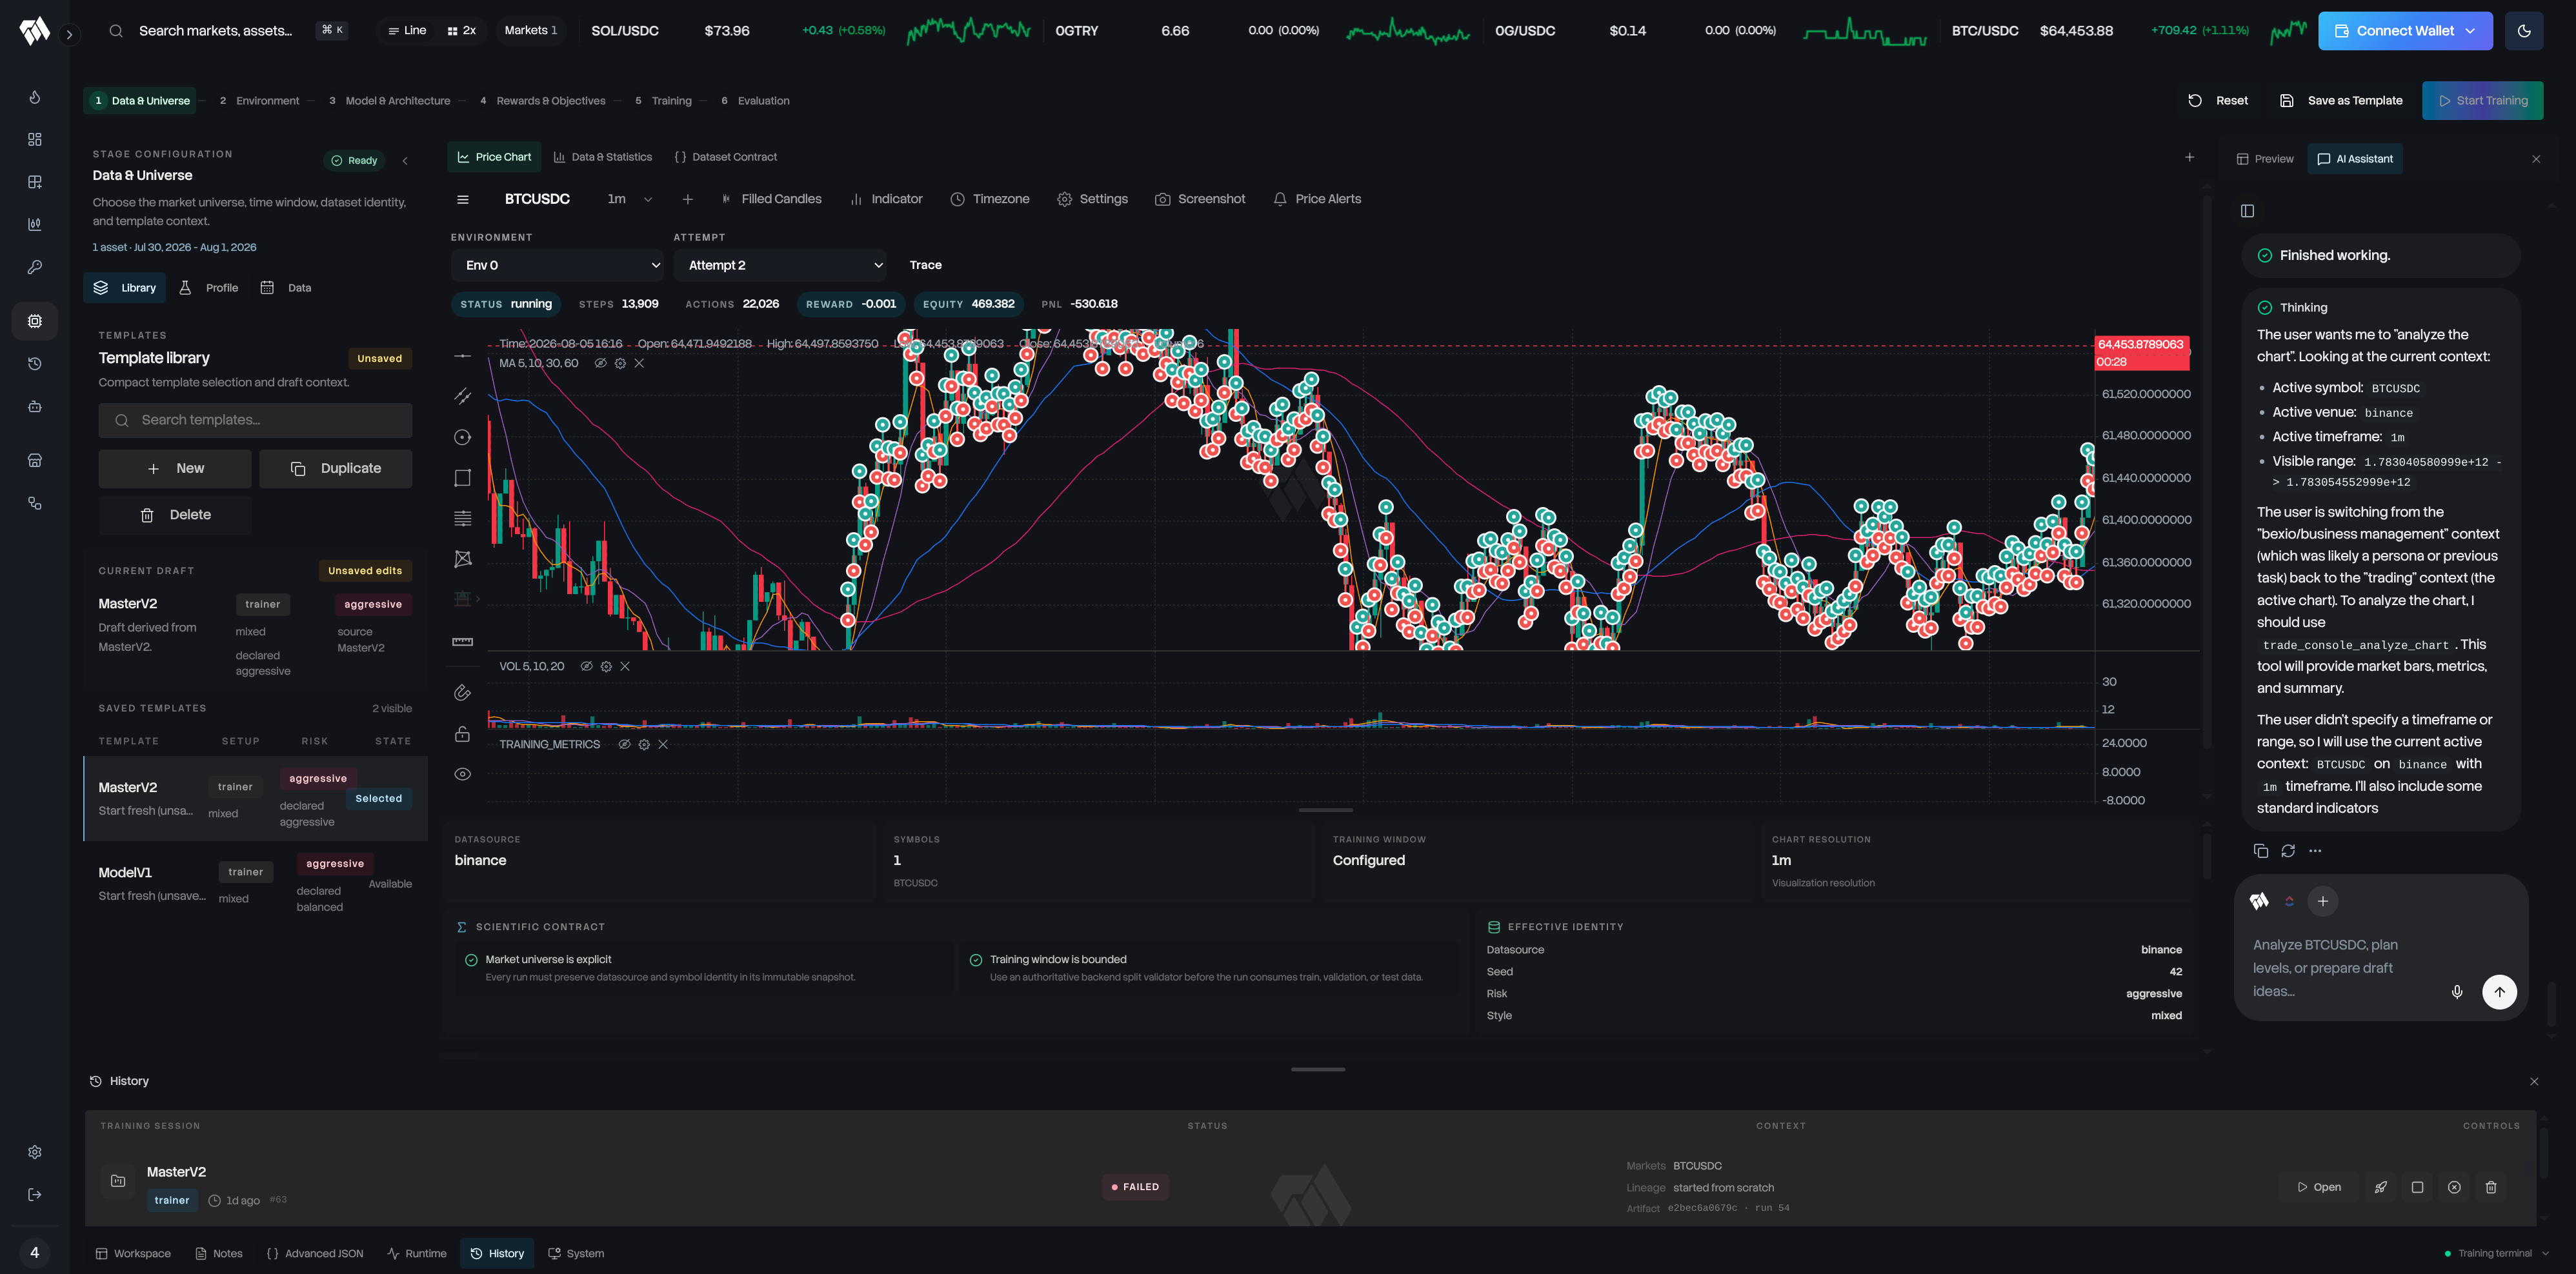Click the Start Training button
This screenshot has width=2576, height=1274.
pos(2482,101)
